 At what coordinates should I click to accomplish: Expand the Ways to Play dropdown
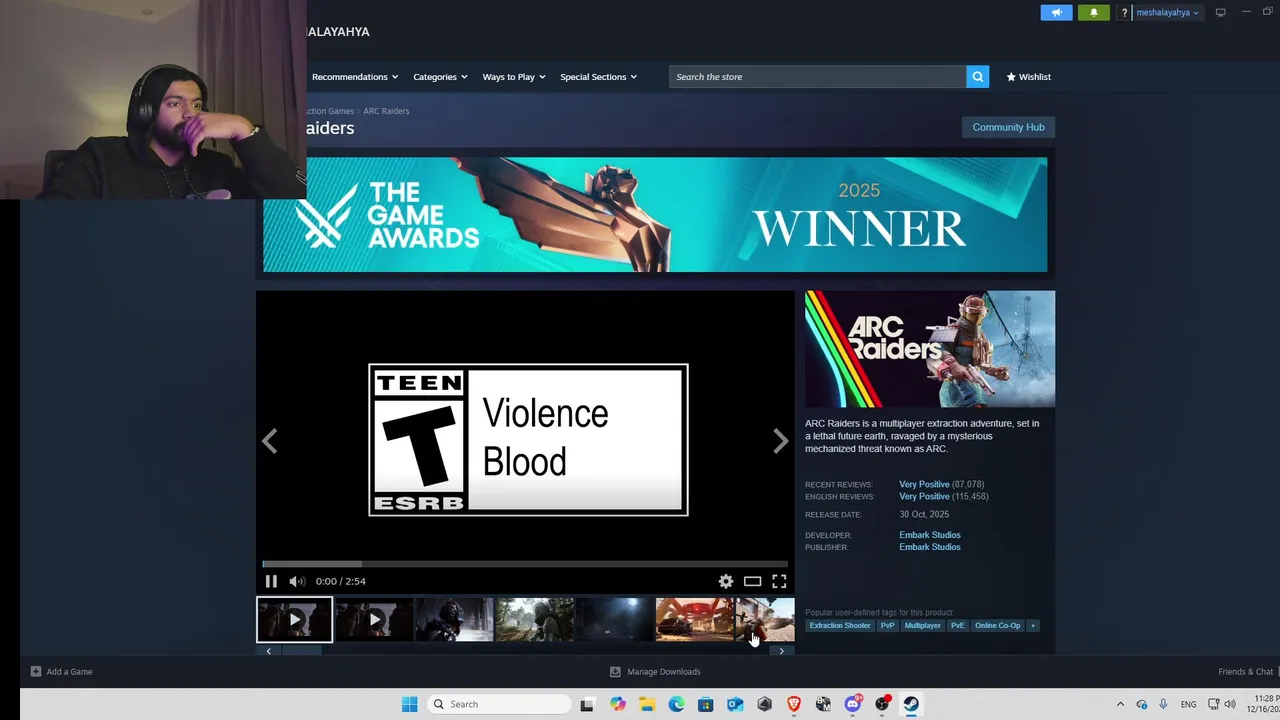click(x=514, y=77)
